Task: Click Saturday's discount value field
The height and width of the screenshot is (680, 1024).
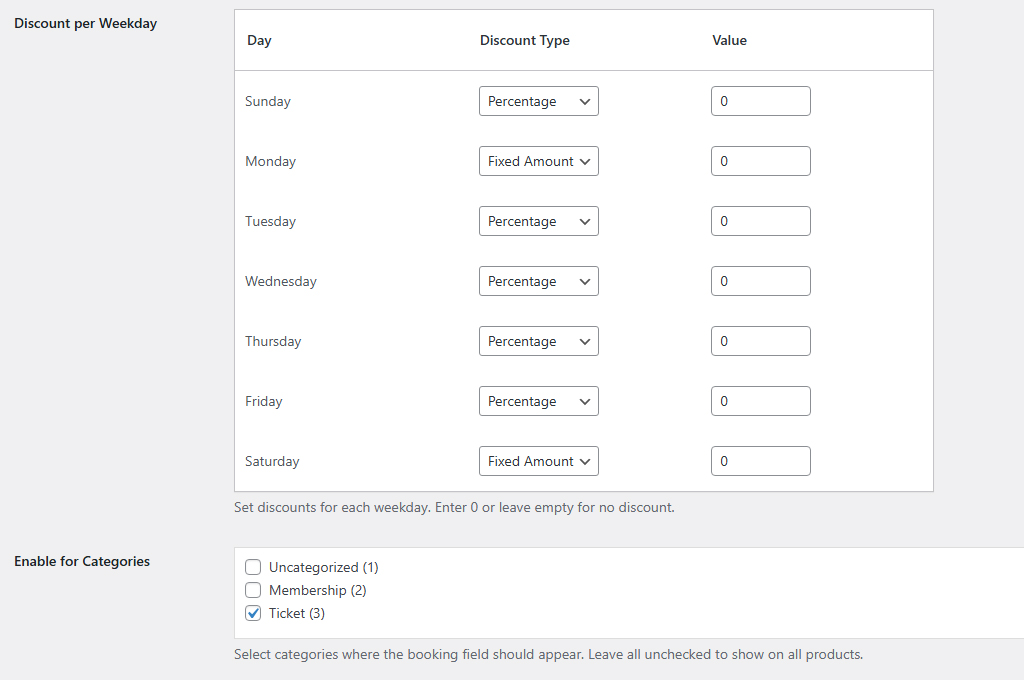Action: pyautogui.click(x=760, y=461)
